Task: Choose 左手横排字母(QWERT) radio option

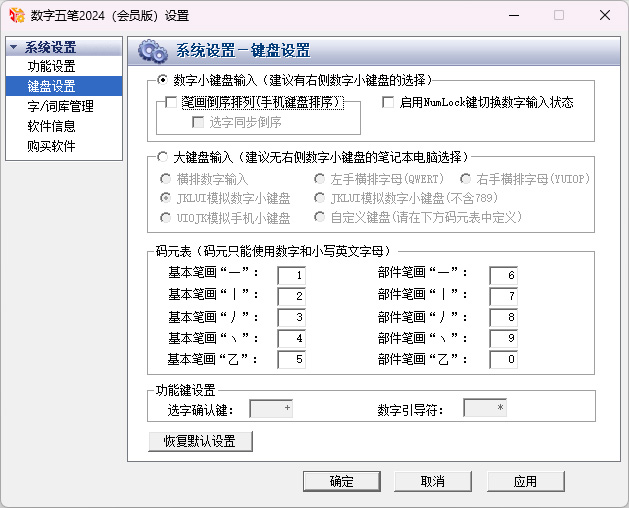Action: click(x=319, y=179)
